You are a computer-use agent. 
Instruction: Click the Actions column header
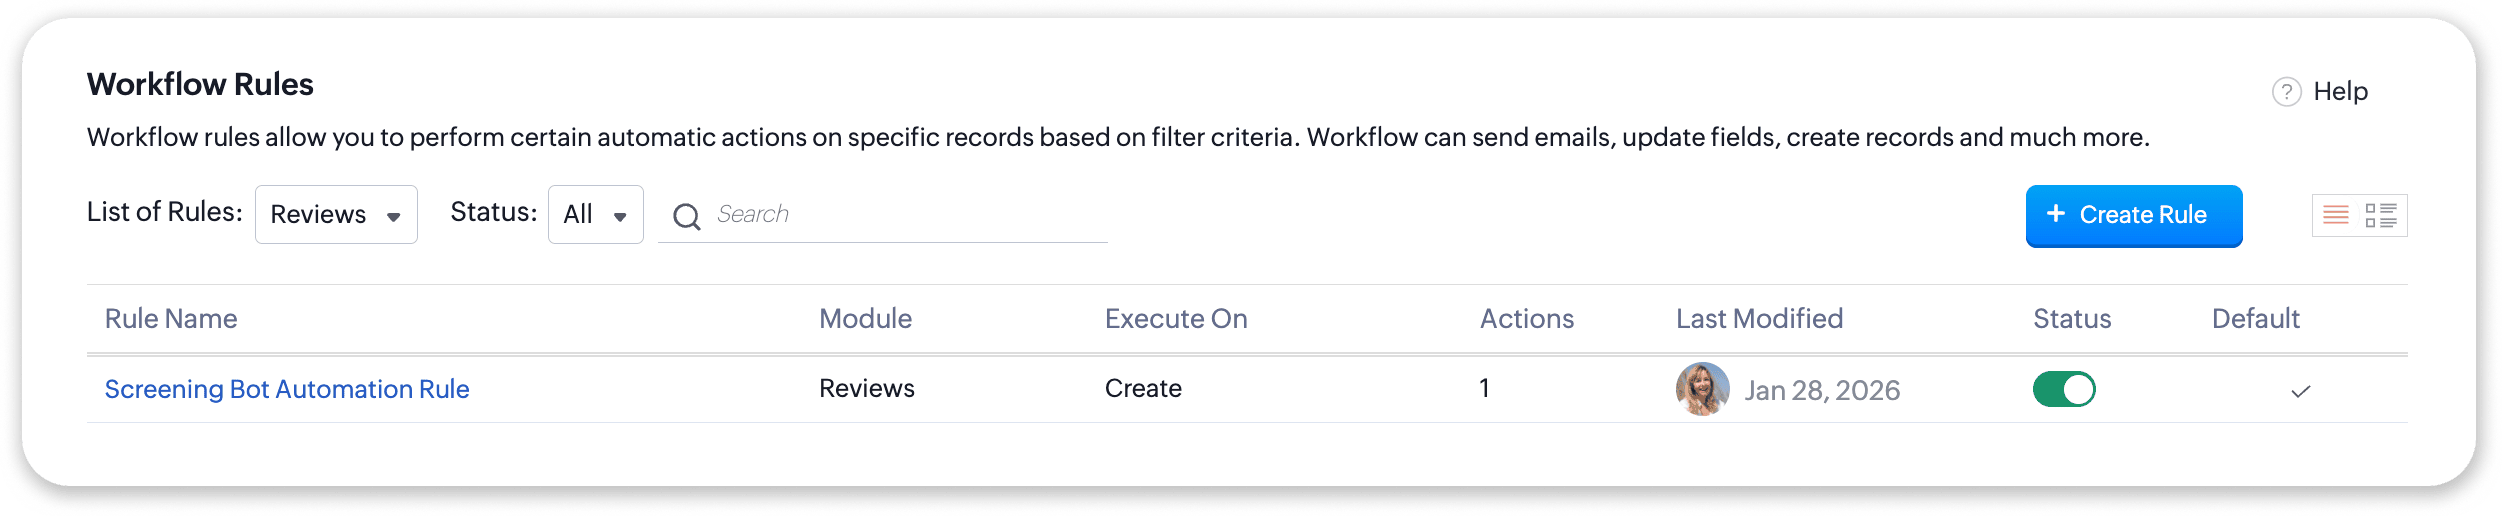click(x=1527, y=319)
